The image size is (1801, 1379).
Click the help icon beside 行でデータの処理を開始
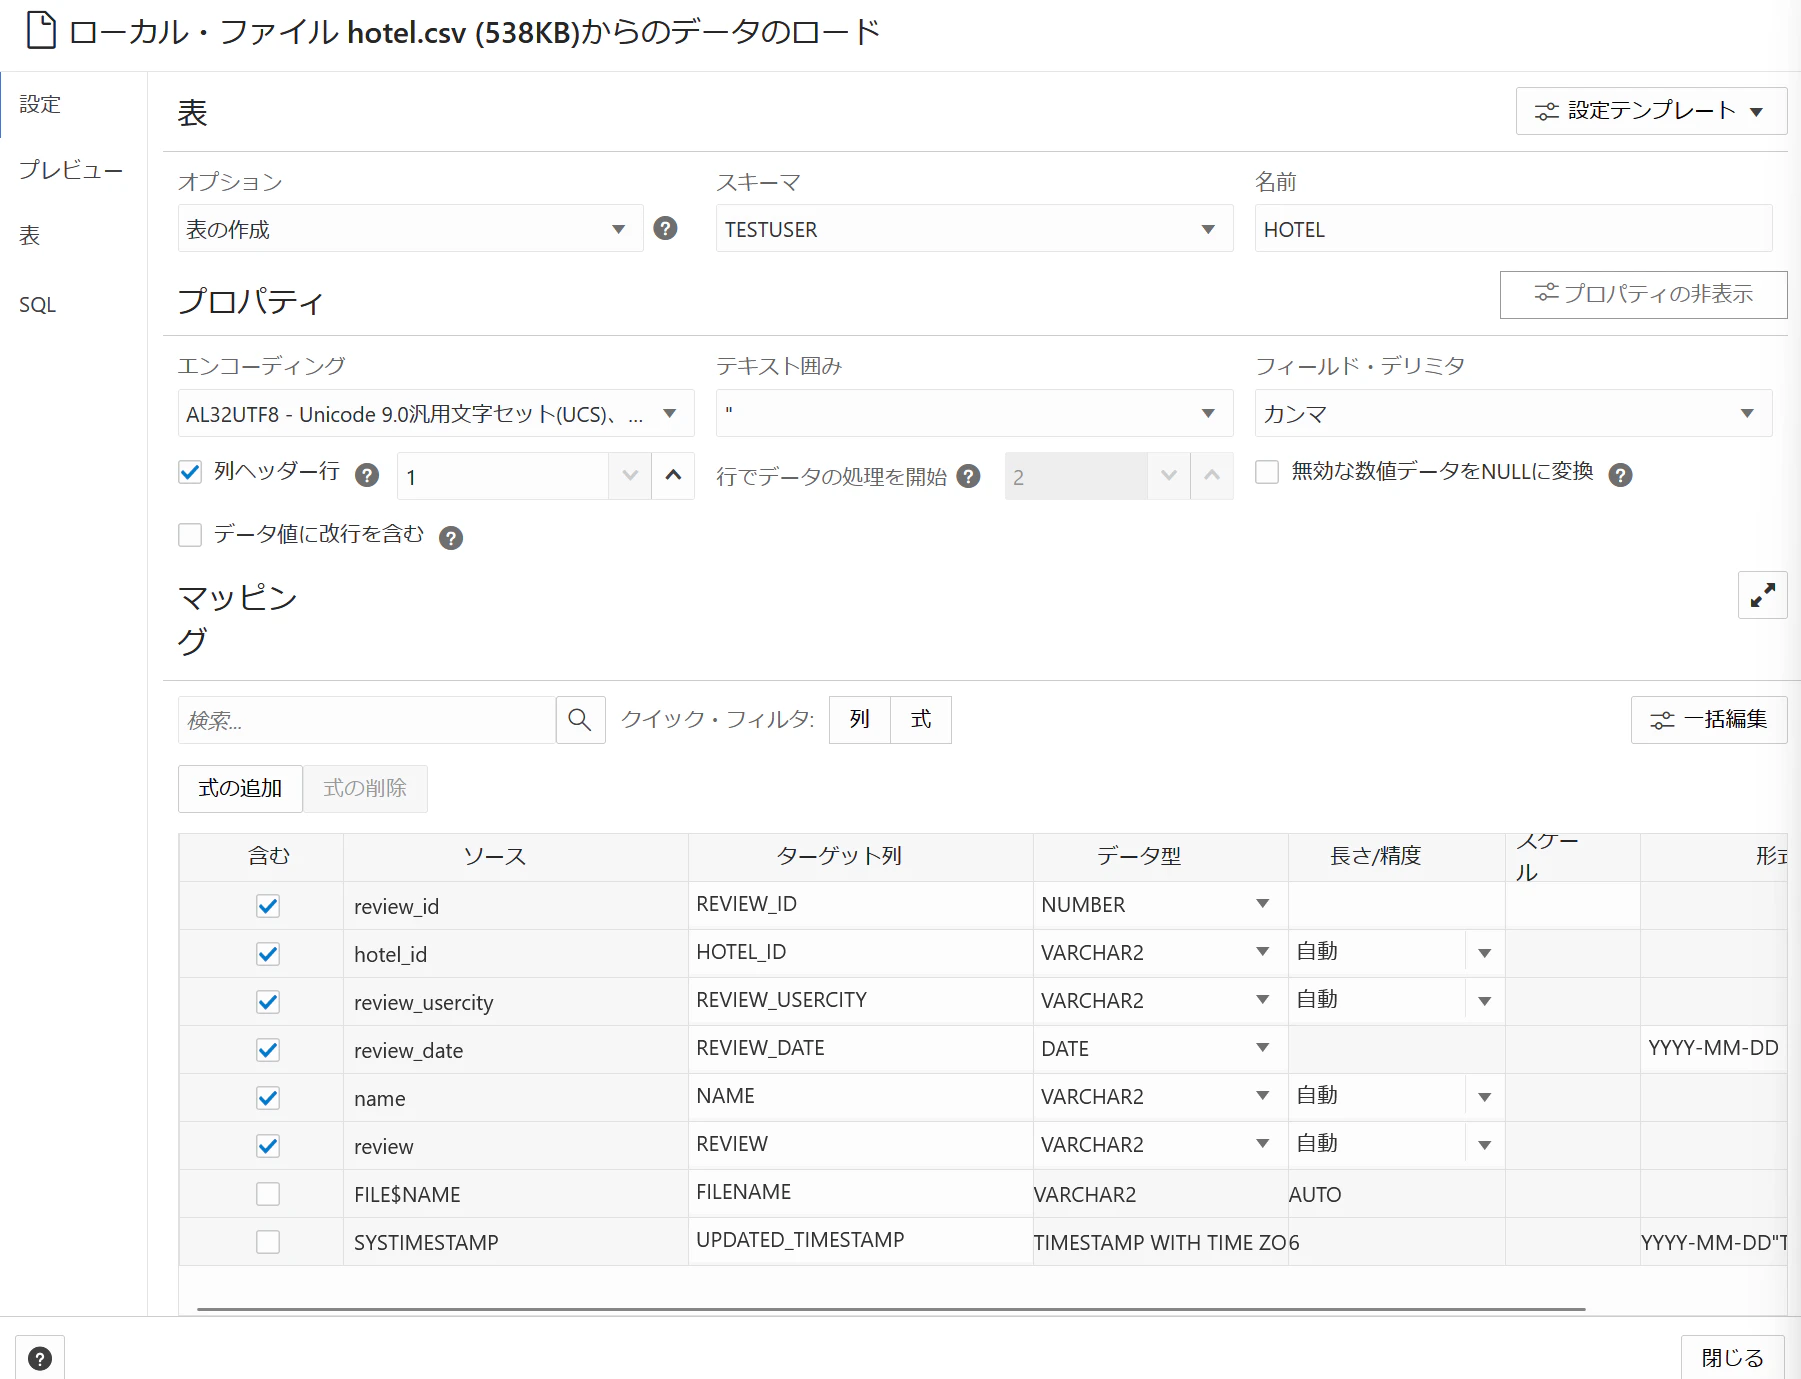pos(968,475)
